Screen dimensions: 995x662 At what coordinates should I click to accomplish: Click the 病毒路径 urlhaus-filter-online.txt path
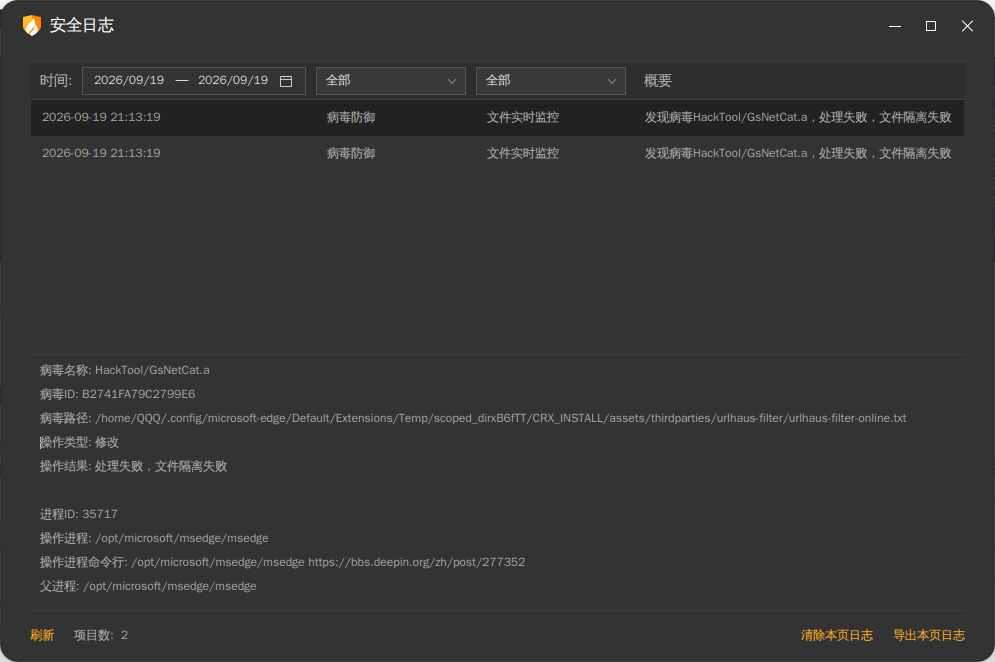click(x=473, y=418)
